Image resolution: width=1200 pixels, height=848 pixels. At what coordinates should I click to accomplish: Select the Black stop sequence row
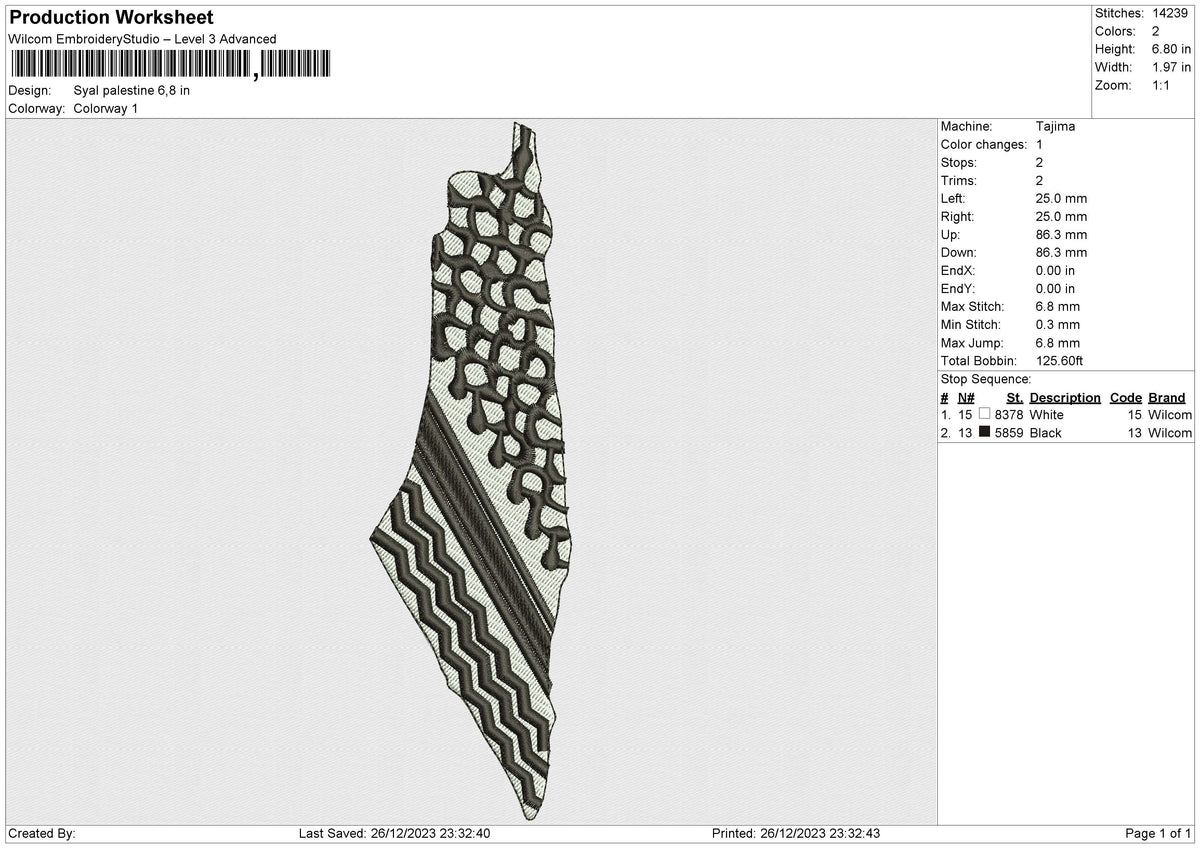coord(1066,432)
